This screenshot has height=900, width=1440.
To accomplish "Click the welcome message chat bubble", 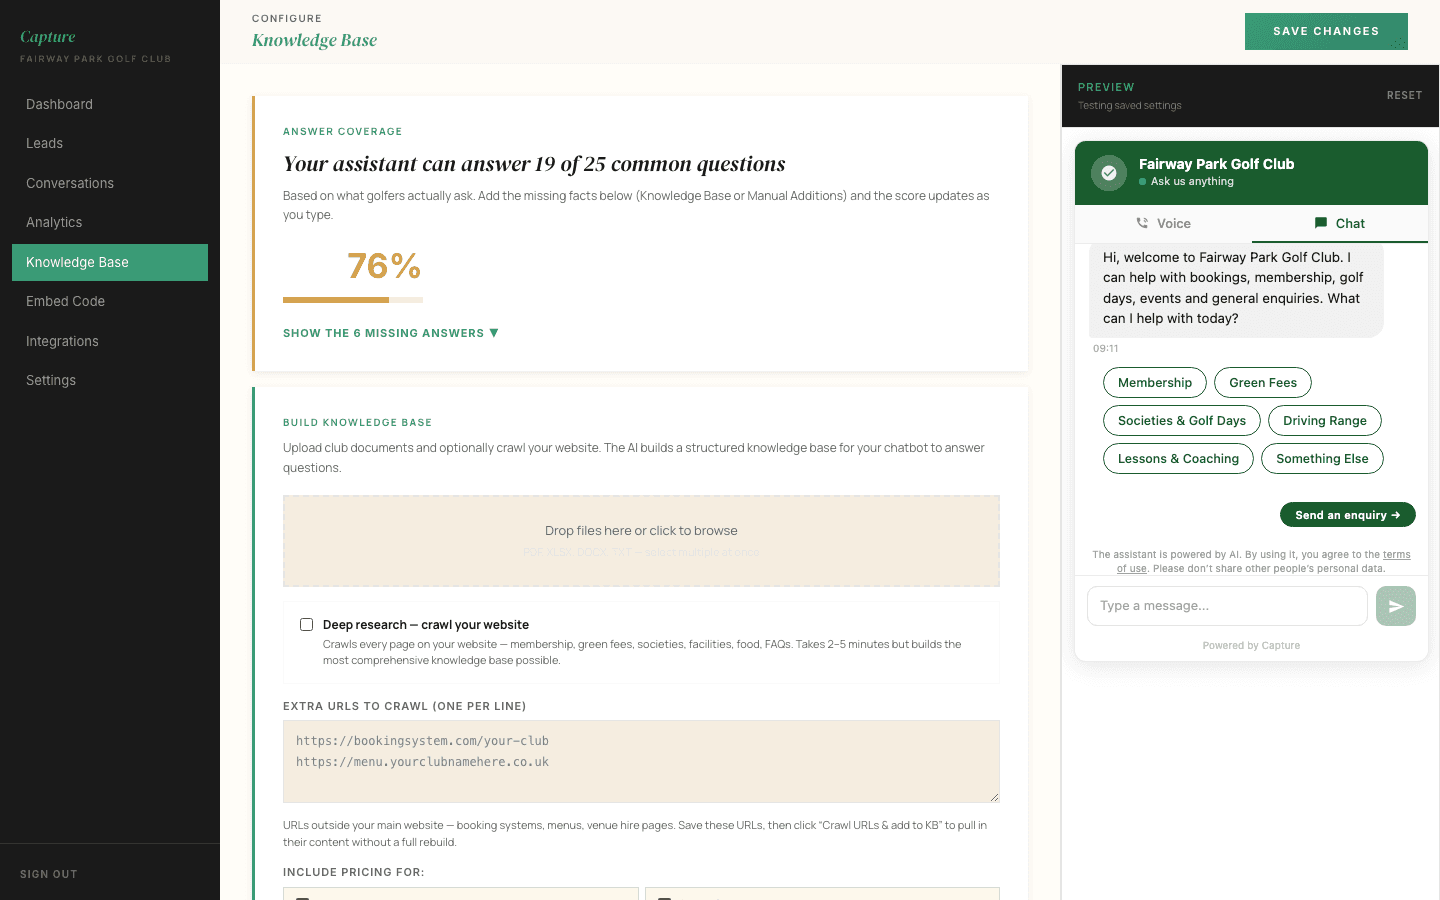I will [1236, 288].
